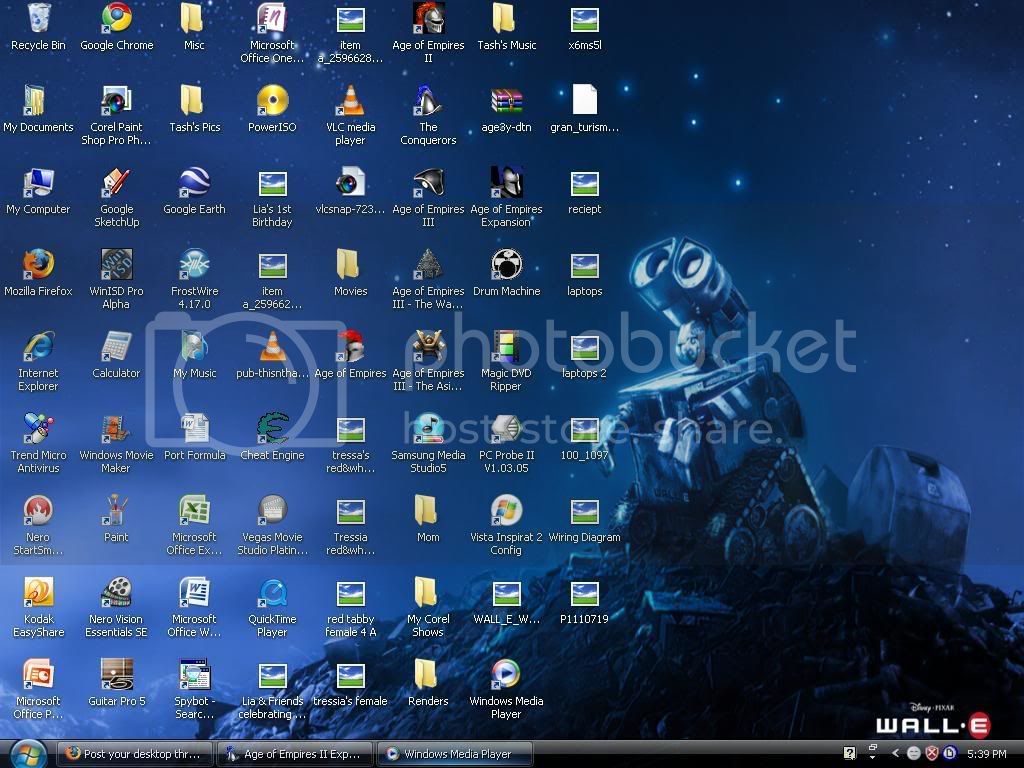This screenshot has width=1024, height=768.
Task: Open Spybot Search shortcut
Action: (194, 675)
